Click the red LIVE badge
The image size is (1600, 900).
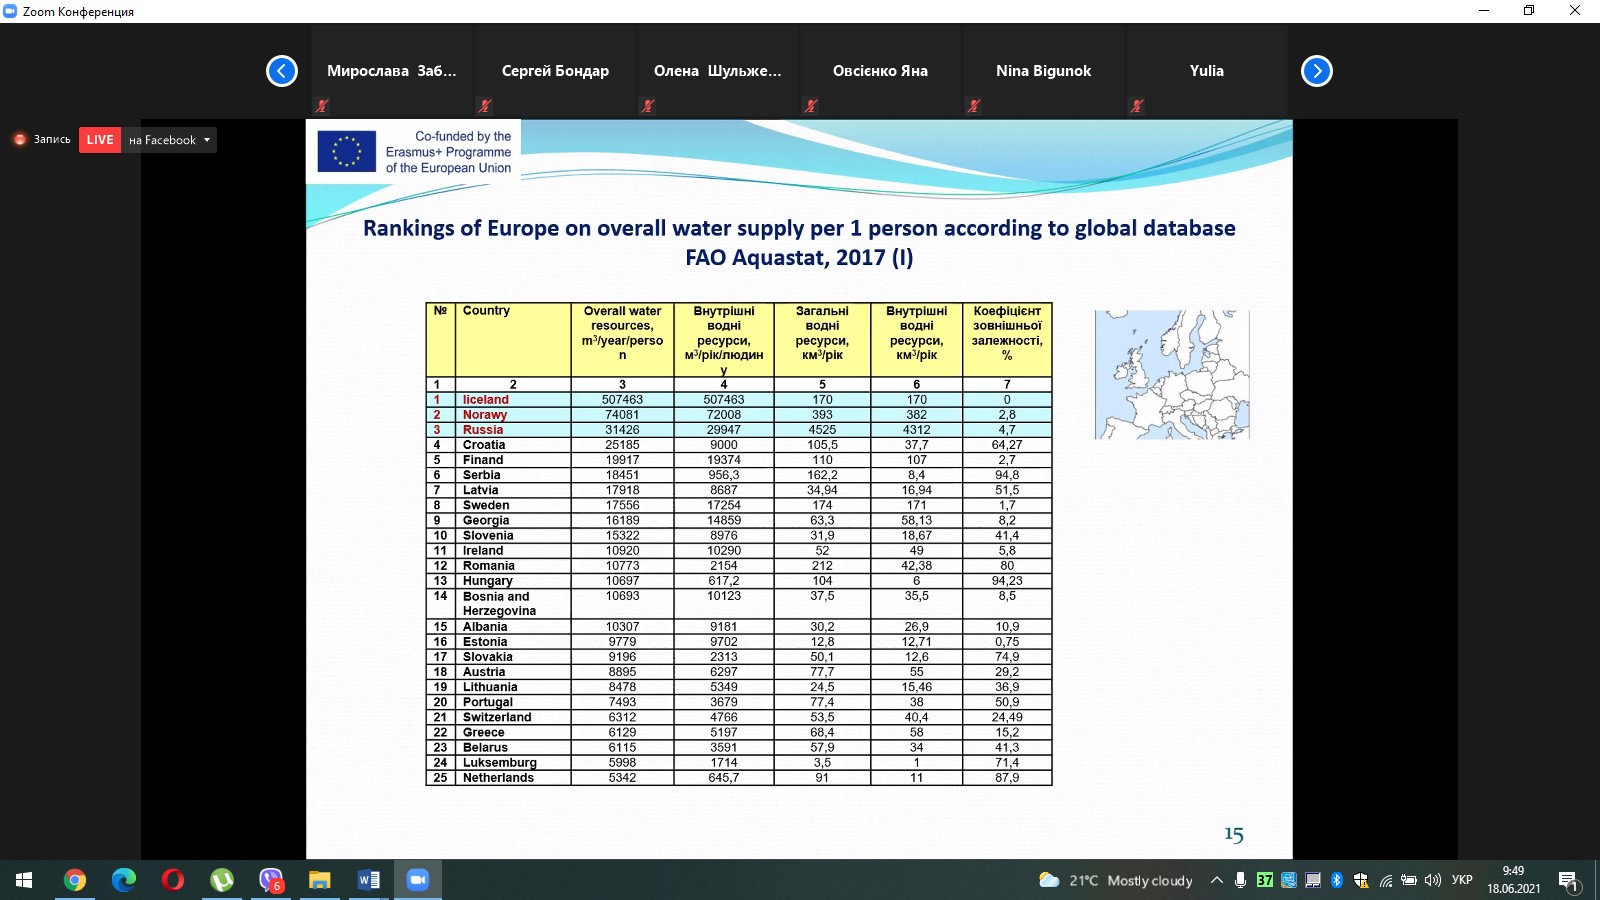pos(100,140)
